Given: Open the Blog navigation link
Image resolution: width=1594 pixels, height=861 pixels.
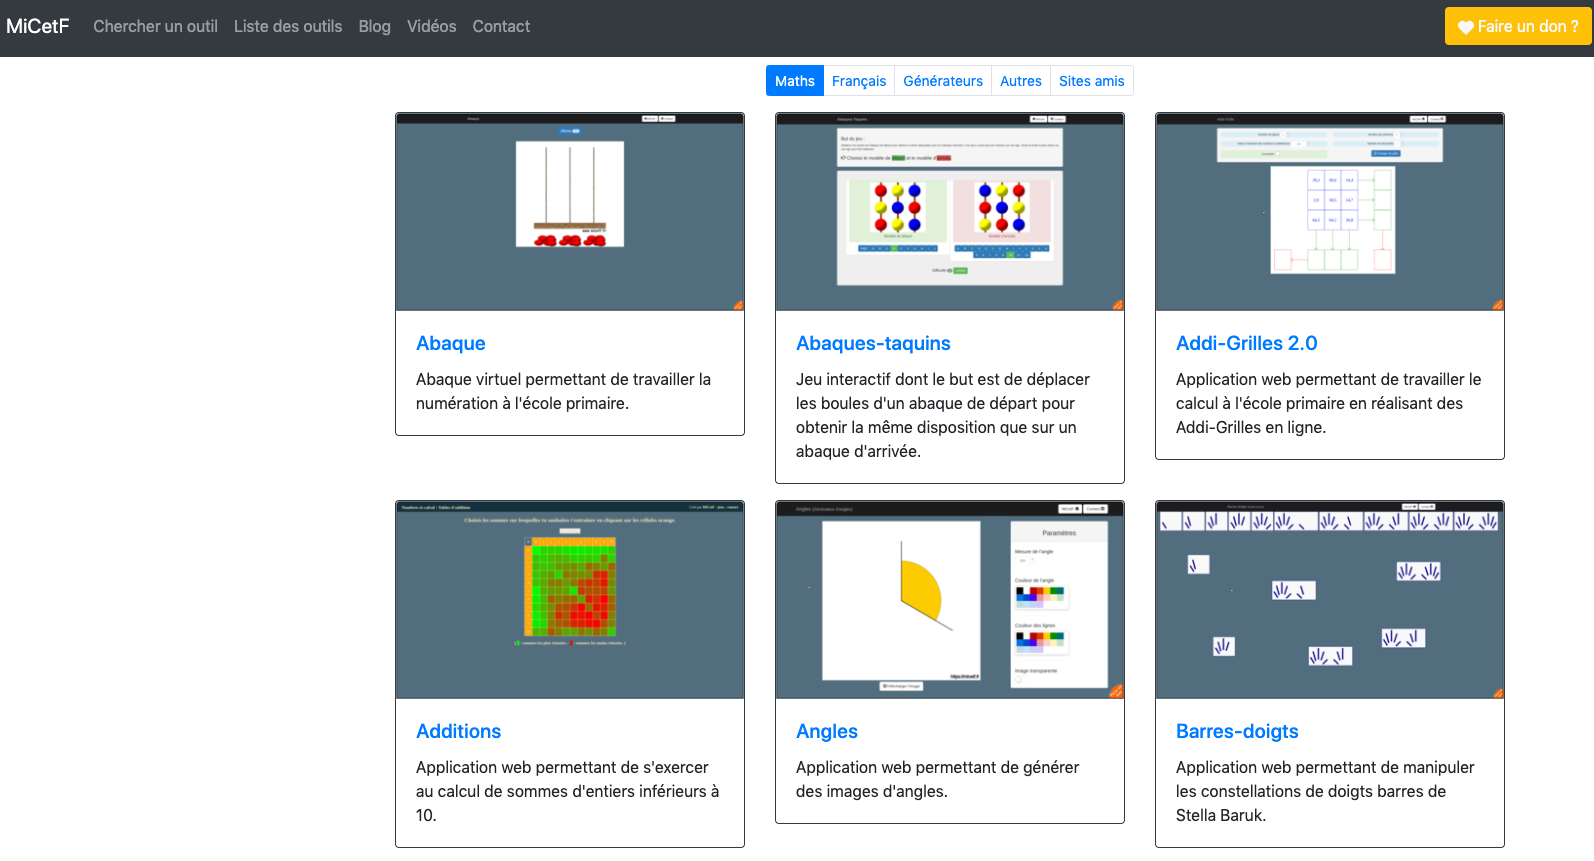Looking at the screenshot, I should pyautogui.click(x=374, y=26).
